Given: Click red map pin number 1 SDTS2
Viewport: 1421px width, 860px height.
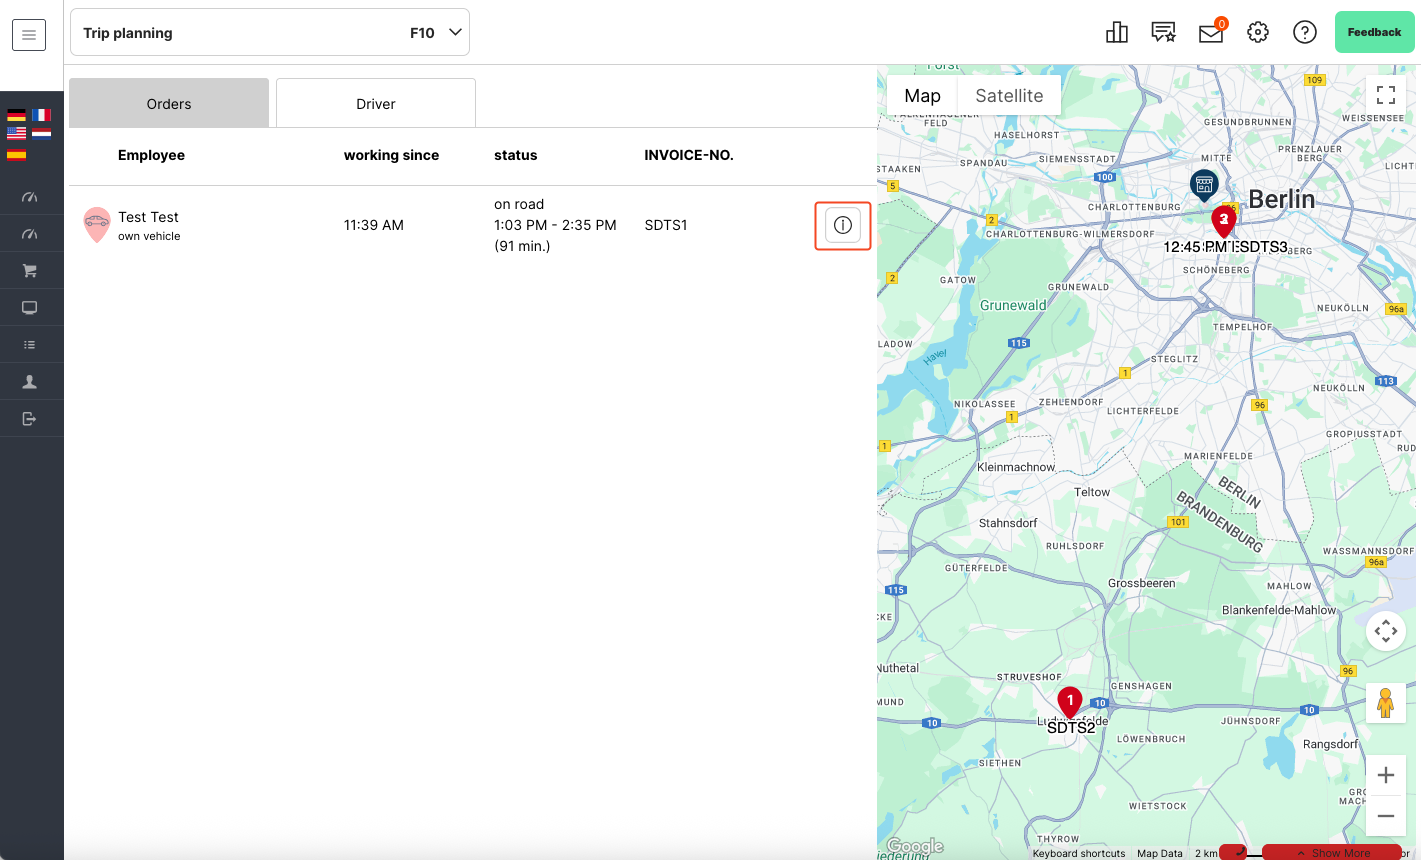Looking at the screenshot, I should point(1070,702).
